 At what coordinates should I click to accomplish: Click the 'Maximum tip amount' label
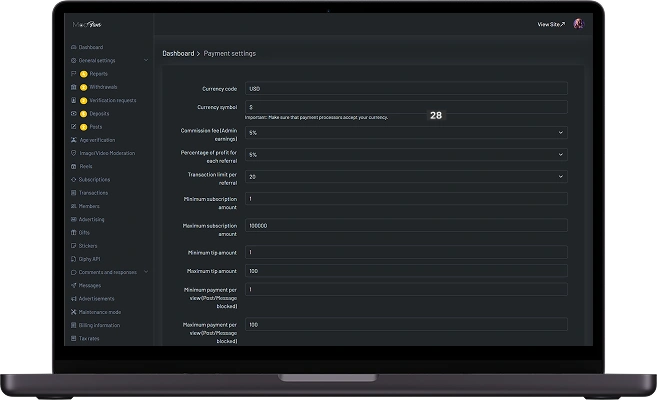click(x=212, y=271)
